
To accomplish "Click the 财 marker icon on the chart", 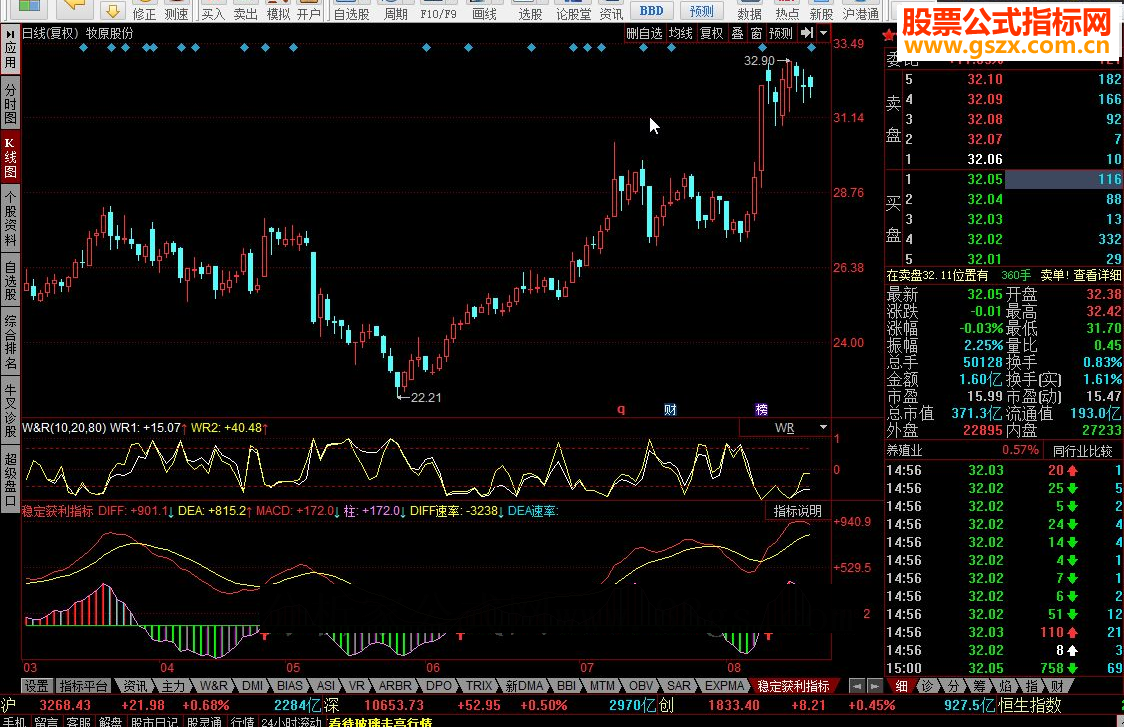I will [x=670, y=409].
